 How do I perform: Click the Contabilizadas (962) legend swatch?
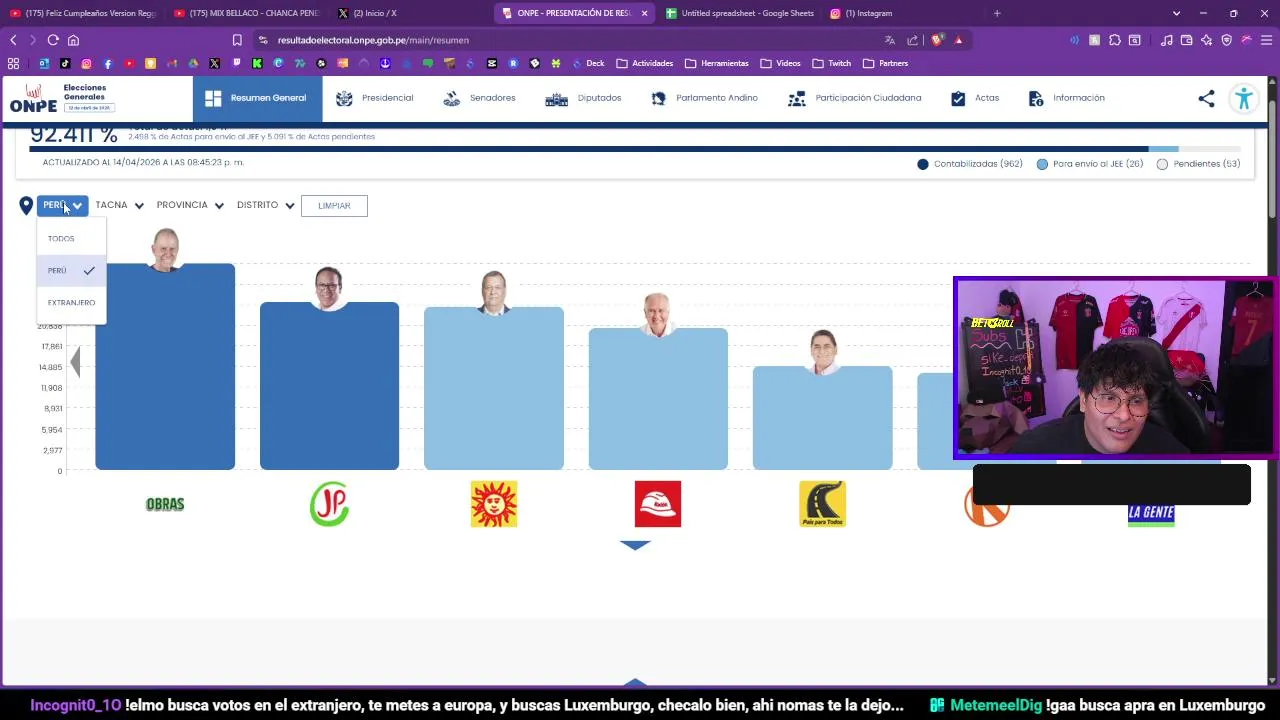pyautogui.click(x=923, y=164)
